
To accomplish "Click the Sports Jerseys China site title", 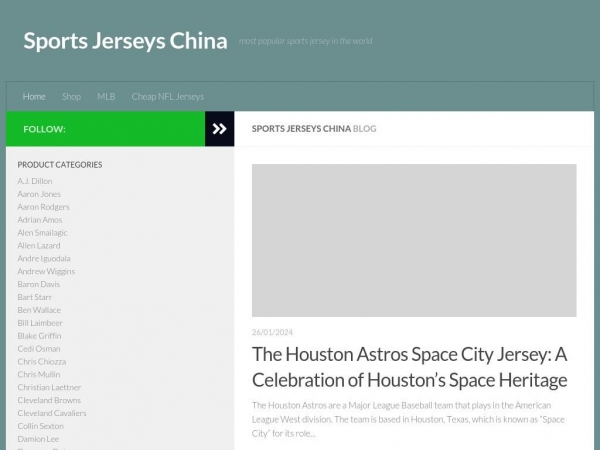I will [125, 41].
